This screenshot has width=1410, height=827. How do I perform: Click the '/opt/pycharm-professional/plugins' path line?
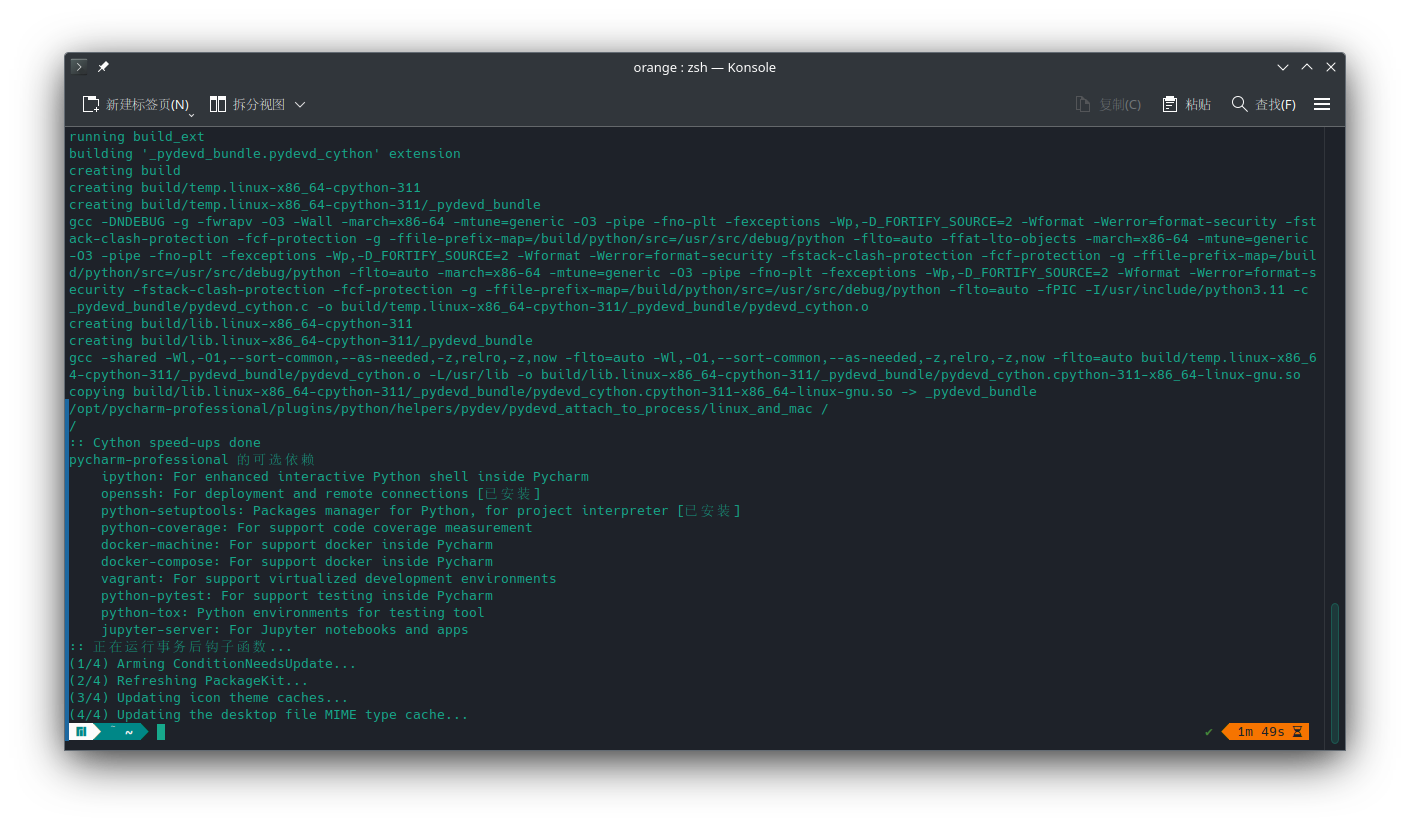pos(449,409)
